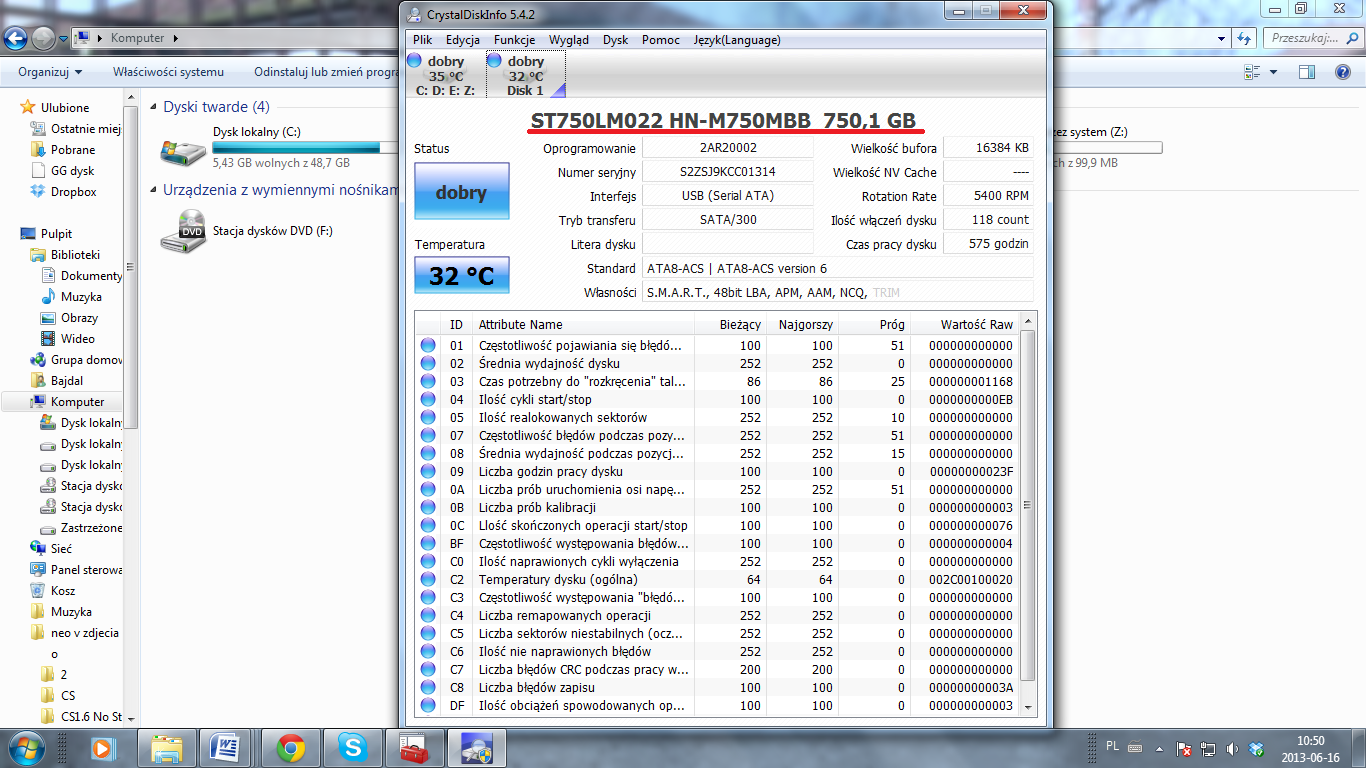Click the status circle for attribute C7
This screenshot has height=768, width=1366.
click(x=428, y=669)
